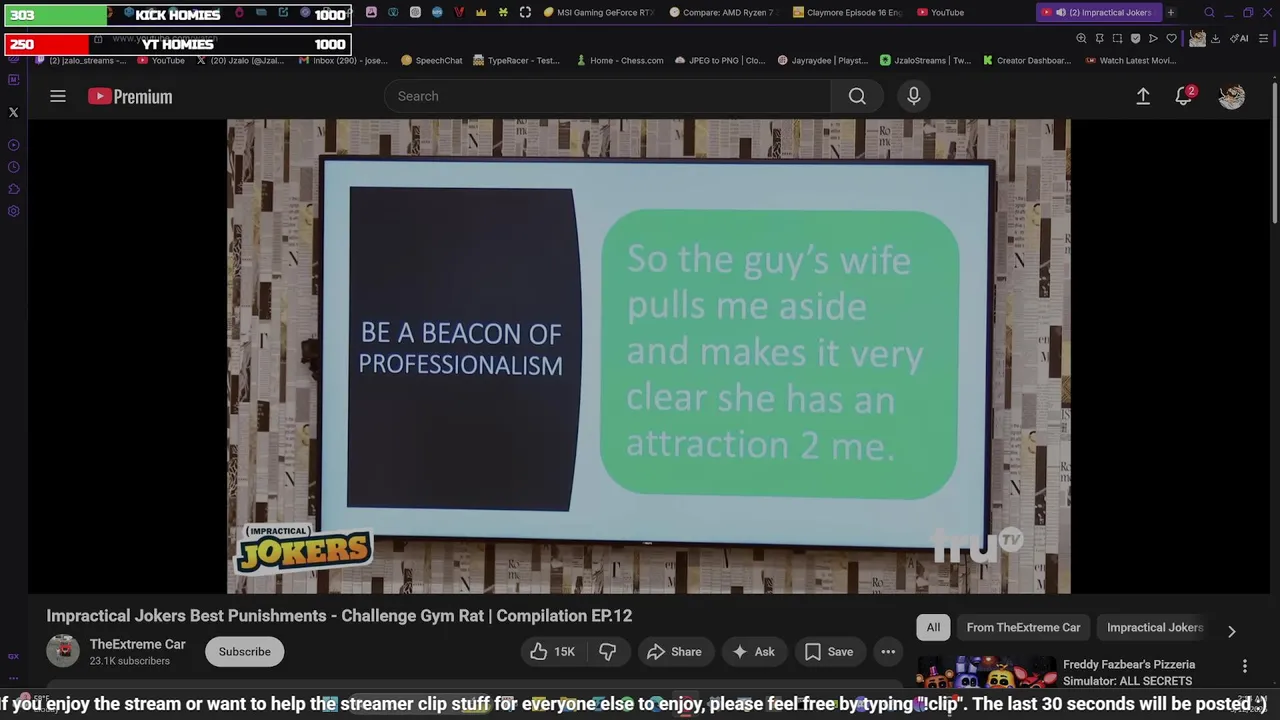Share the Impractical Jokers video
Image resolution: width=1280 pixels, height=720 pixels.
(x=674, y=652)
